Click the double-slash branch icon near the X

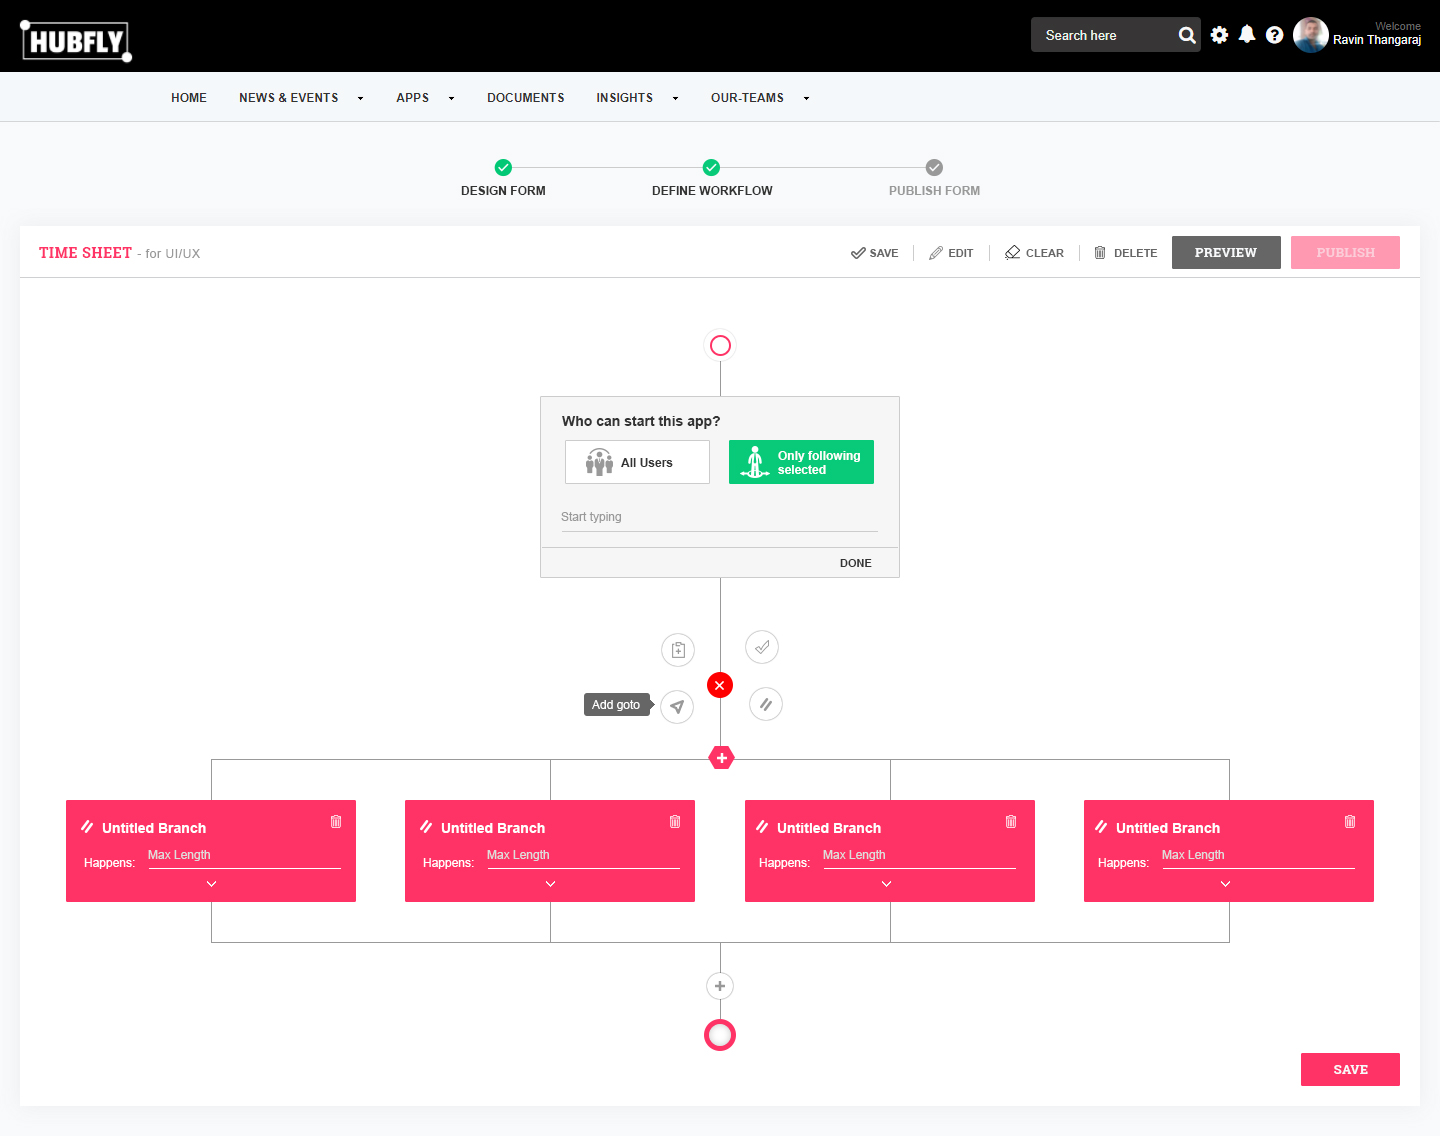[x=766, y=704]
